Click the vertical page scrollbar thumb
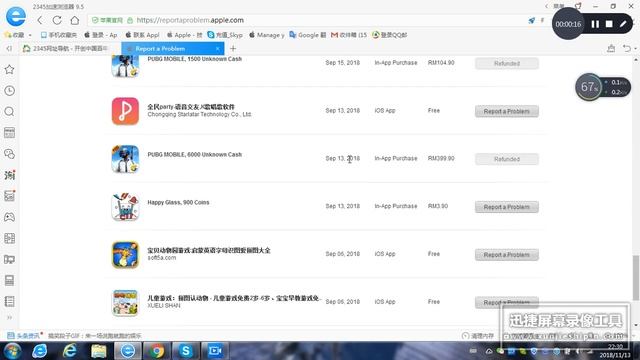640x360 pixels. click(636, 278)
